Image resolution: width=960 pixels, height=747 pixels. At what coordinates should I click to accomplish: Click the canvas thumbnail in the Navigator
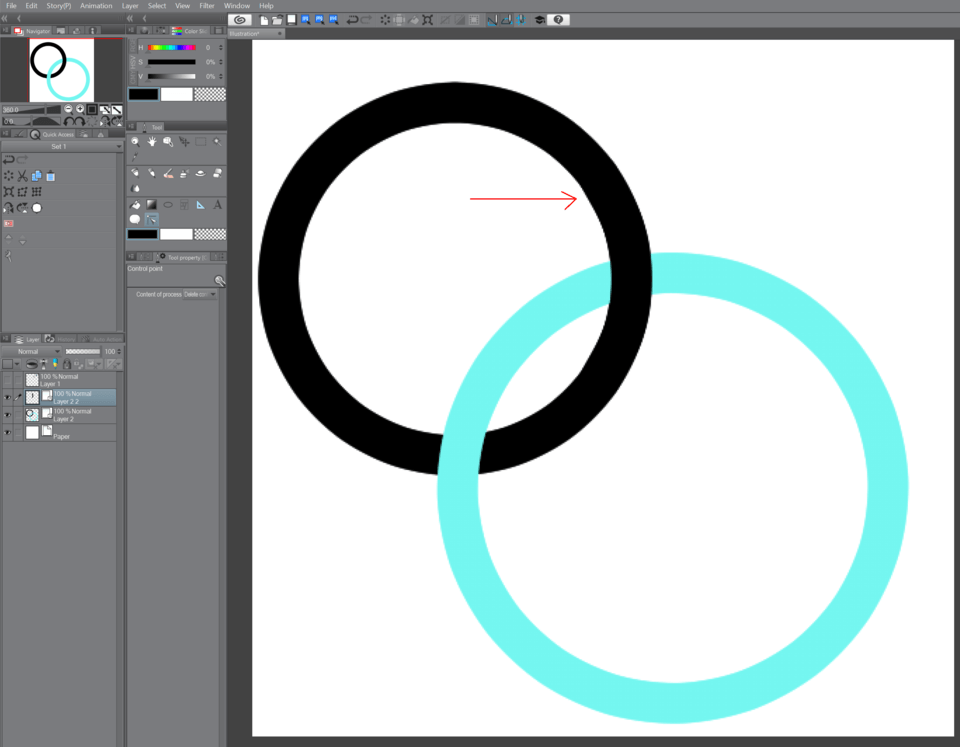60,70
